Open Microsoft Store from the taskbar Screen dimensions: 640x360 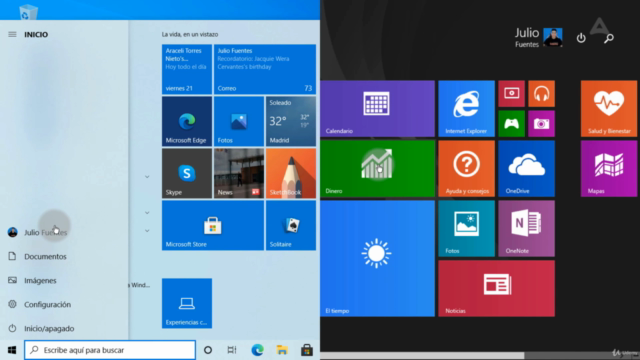(x=307, y=350)
